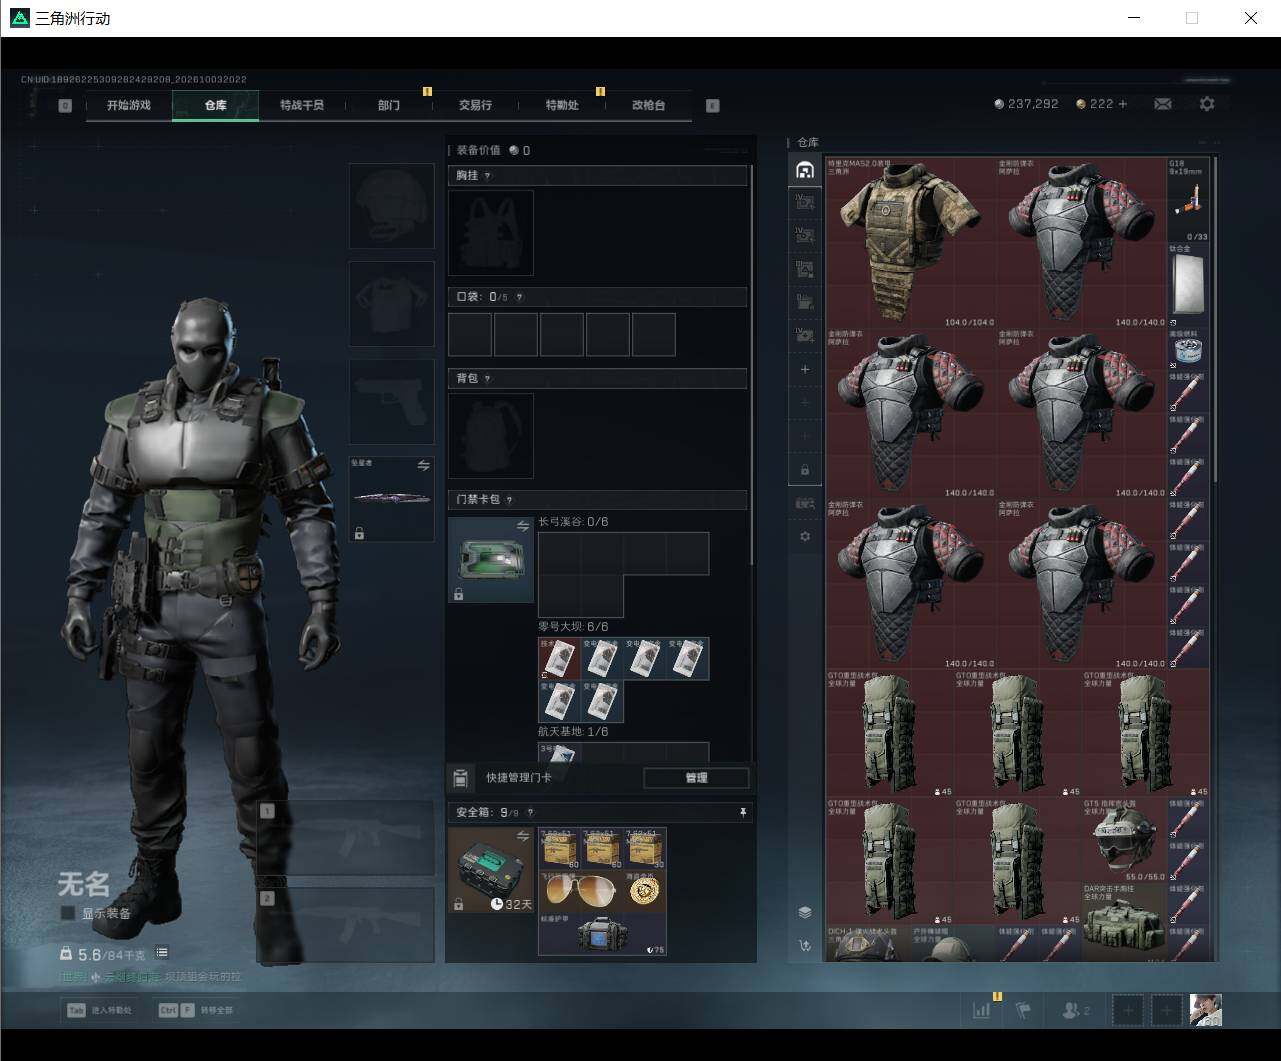
Task: Click the sort arrows icon below layers
Action: pos(805,945)
